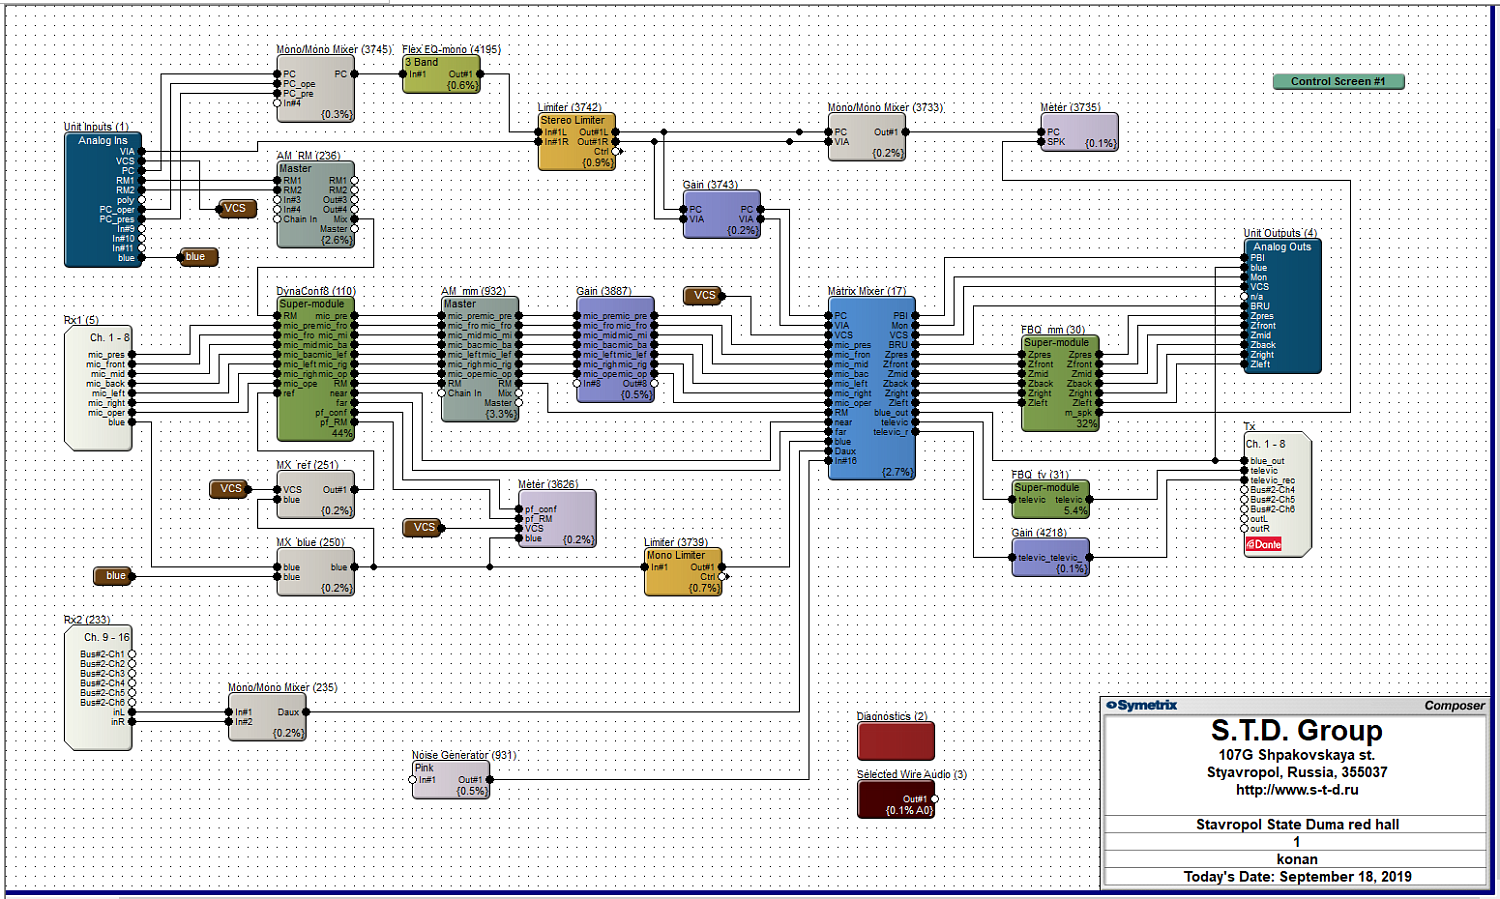Select the DynaConf8 Super-module block

coord(316,370)
